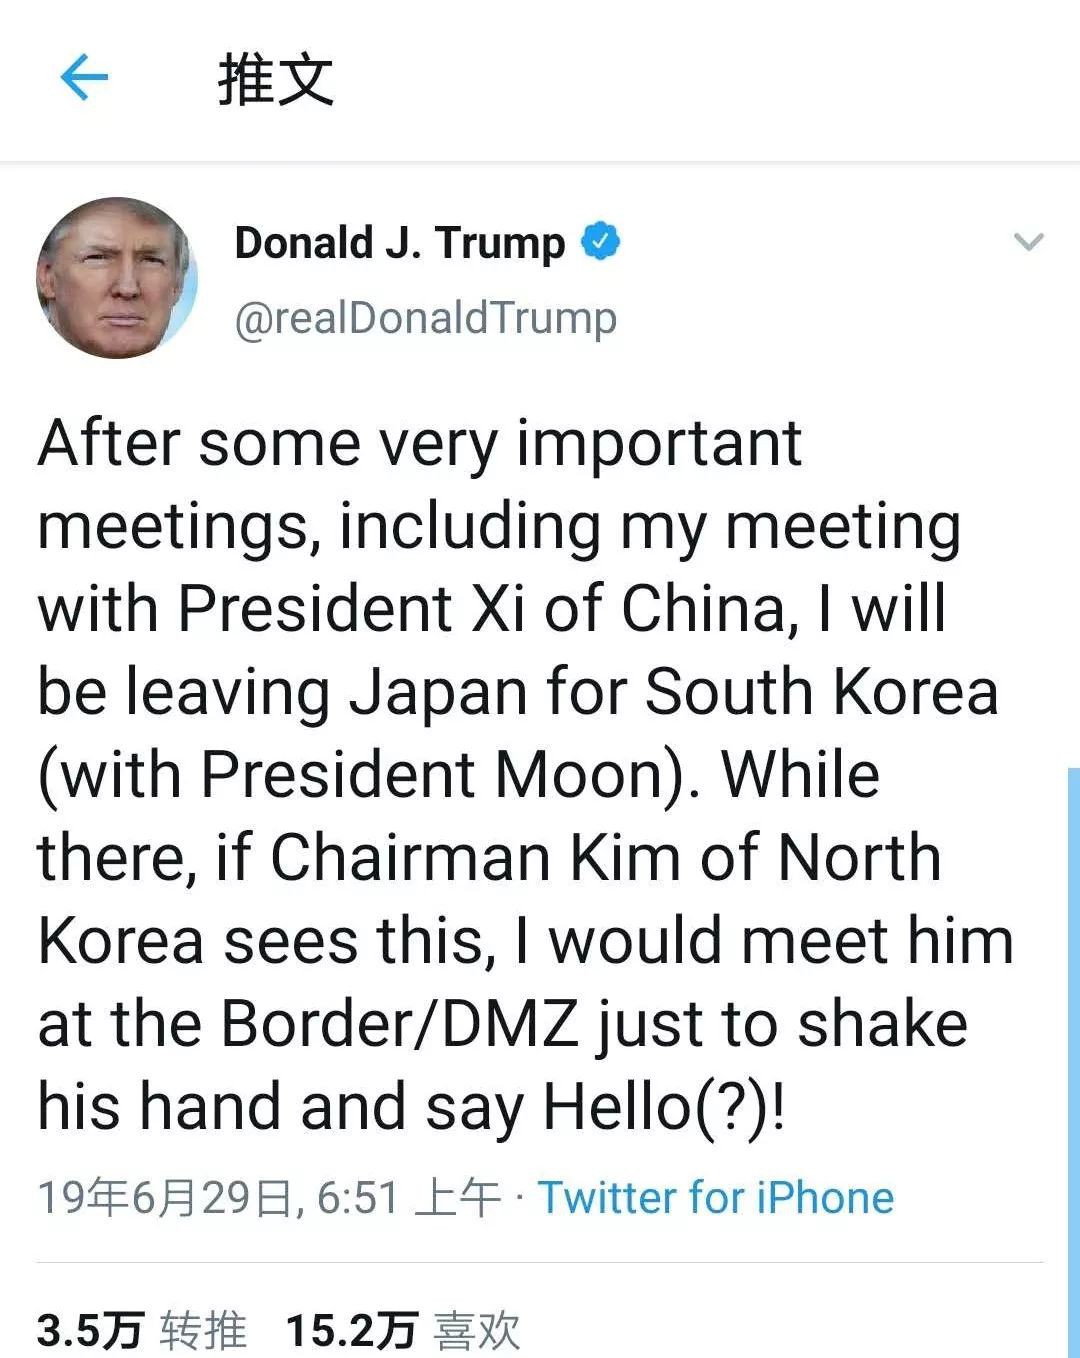The image size is (1080, 1358).
Task: Tap the 推文 page title
Action: [x=275, y=80]
